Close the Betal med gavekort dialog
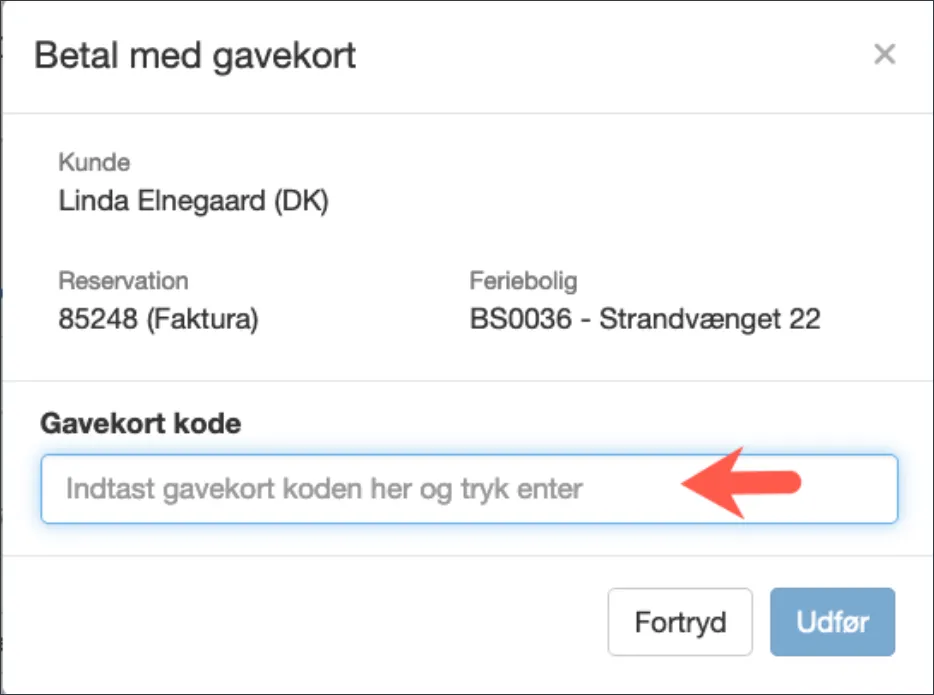 click(885, 55)
